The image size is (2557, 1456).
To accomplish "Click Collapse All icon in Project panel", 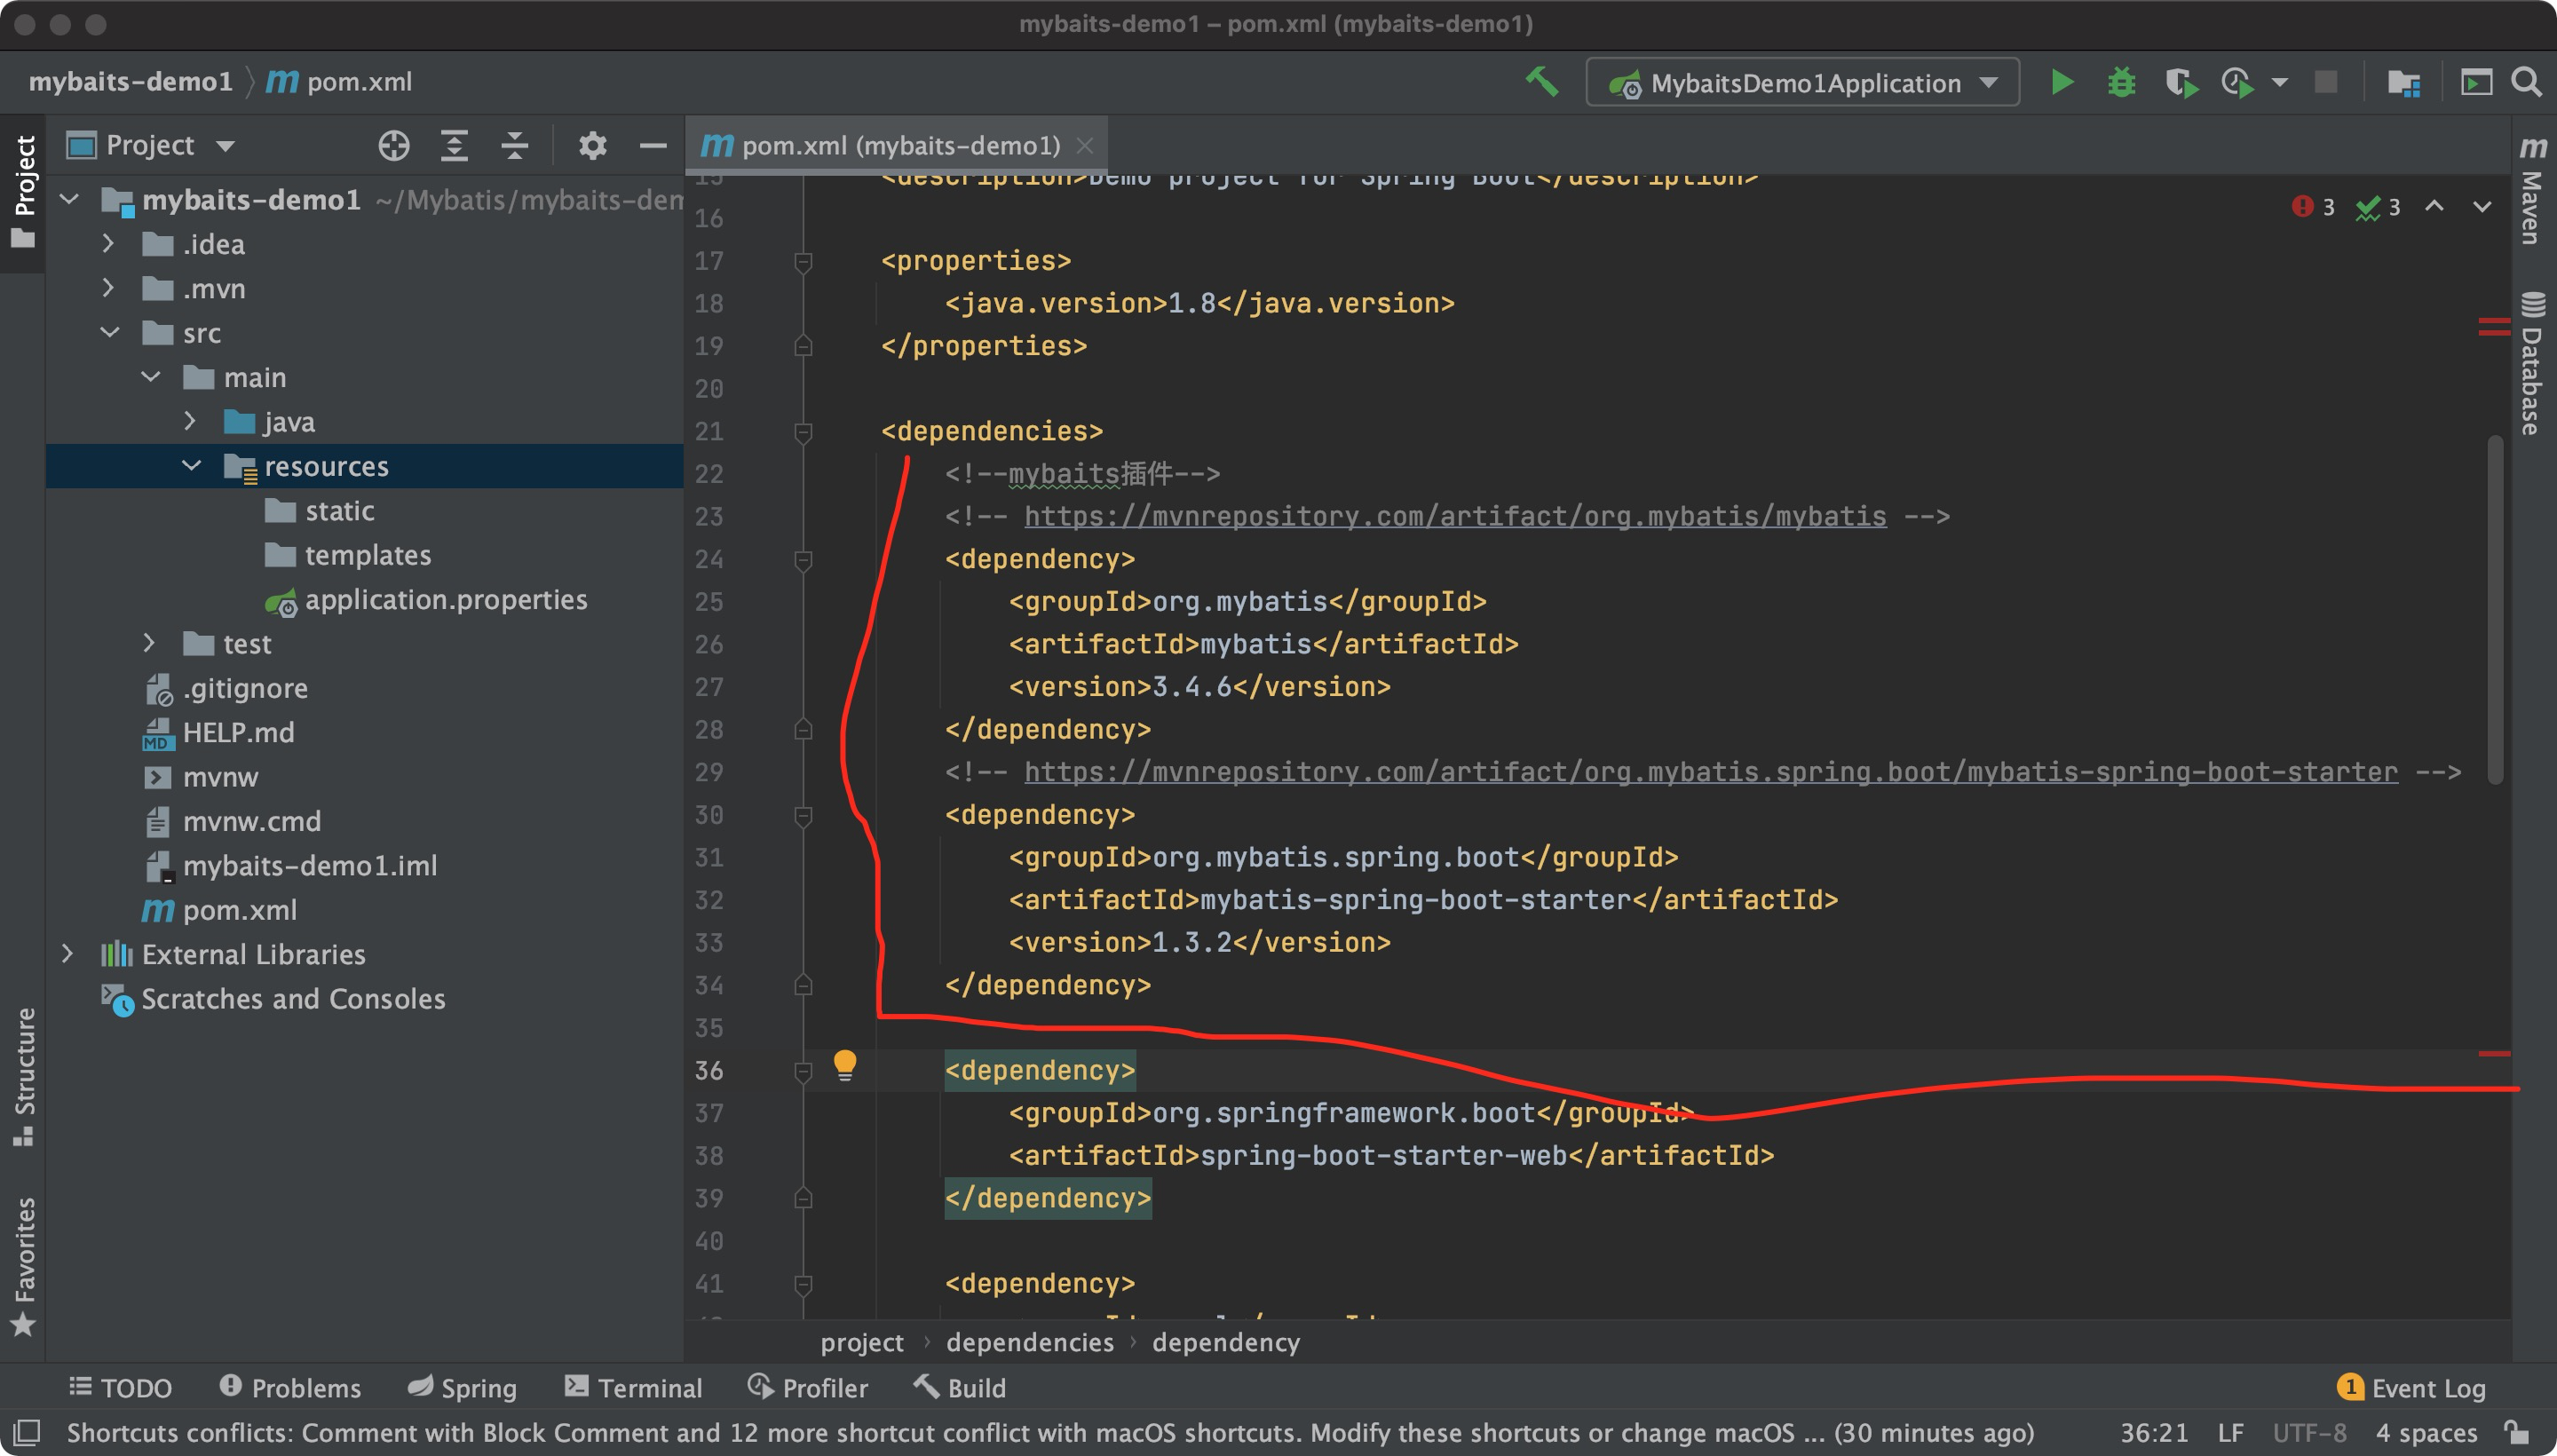I will pos(515,146).
